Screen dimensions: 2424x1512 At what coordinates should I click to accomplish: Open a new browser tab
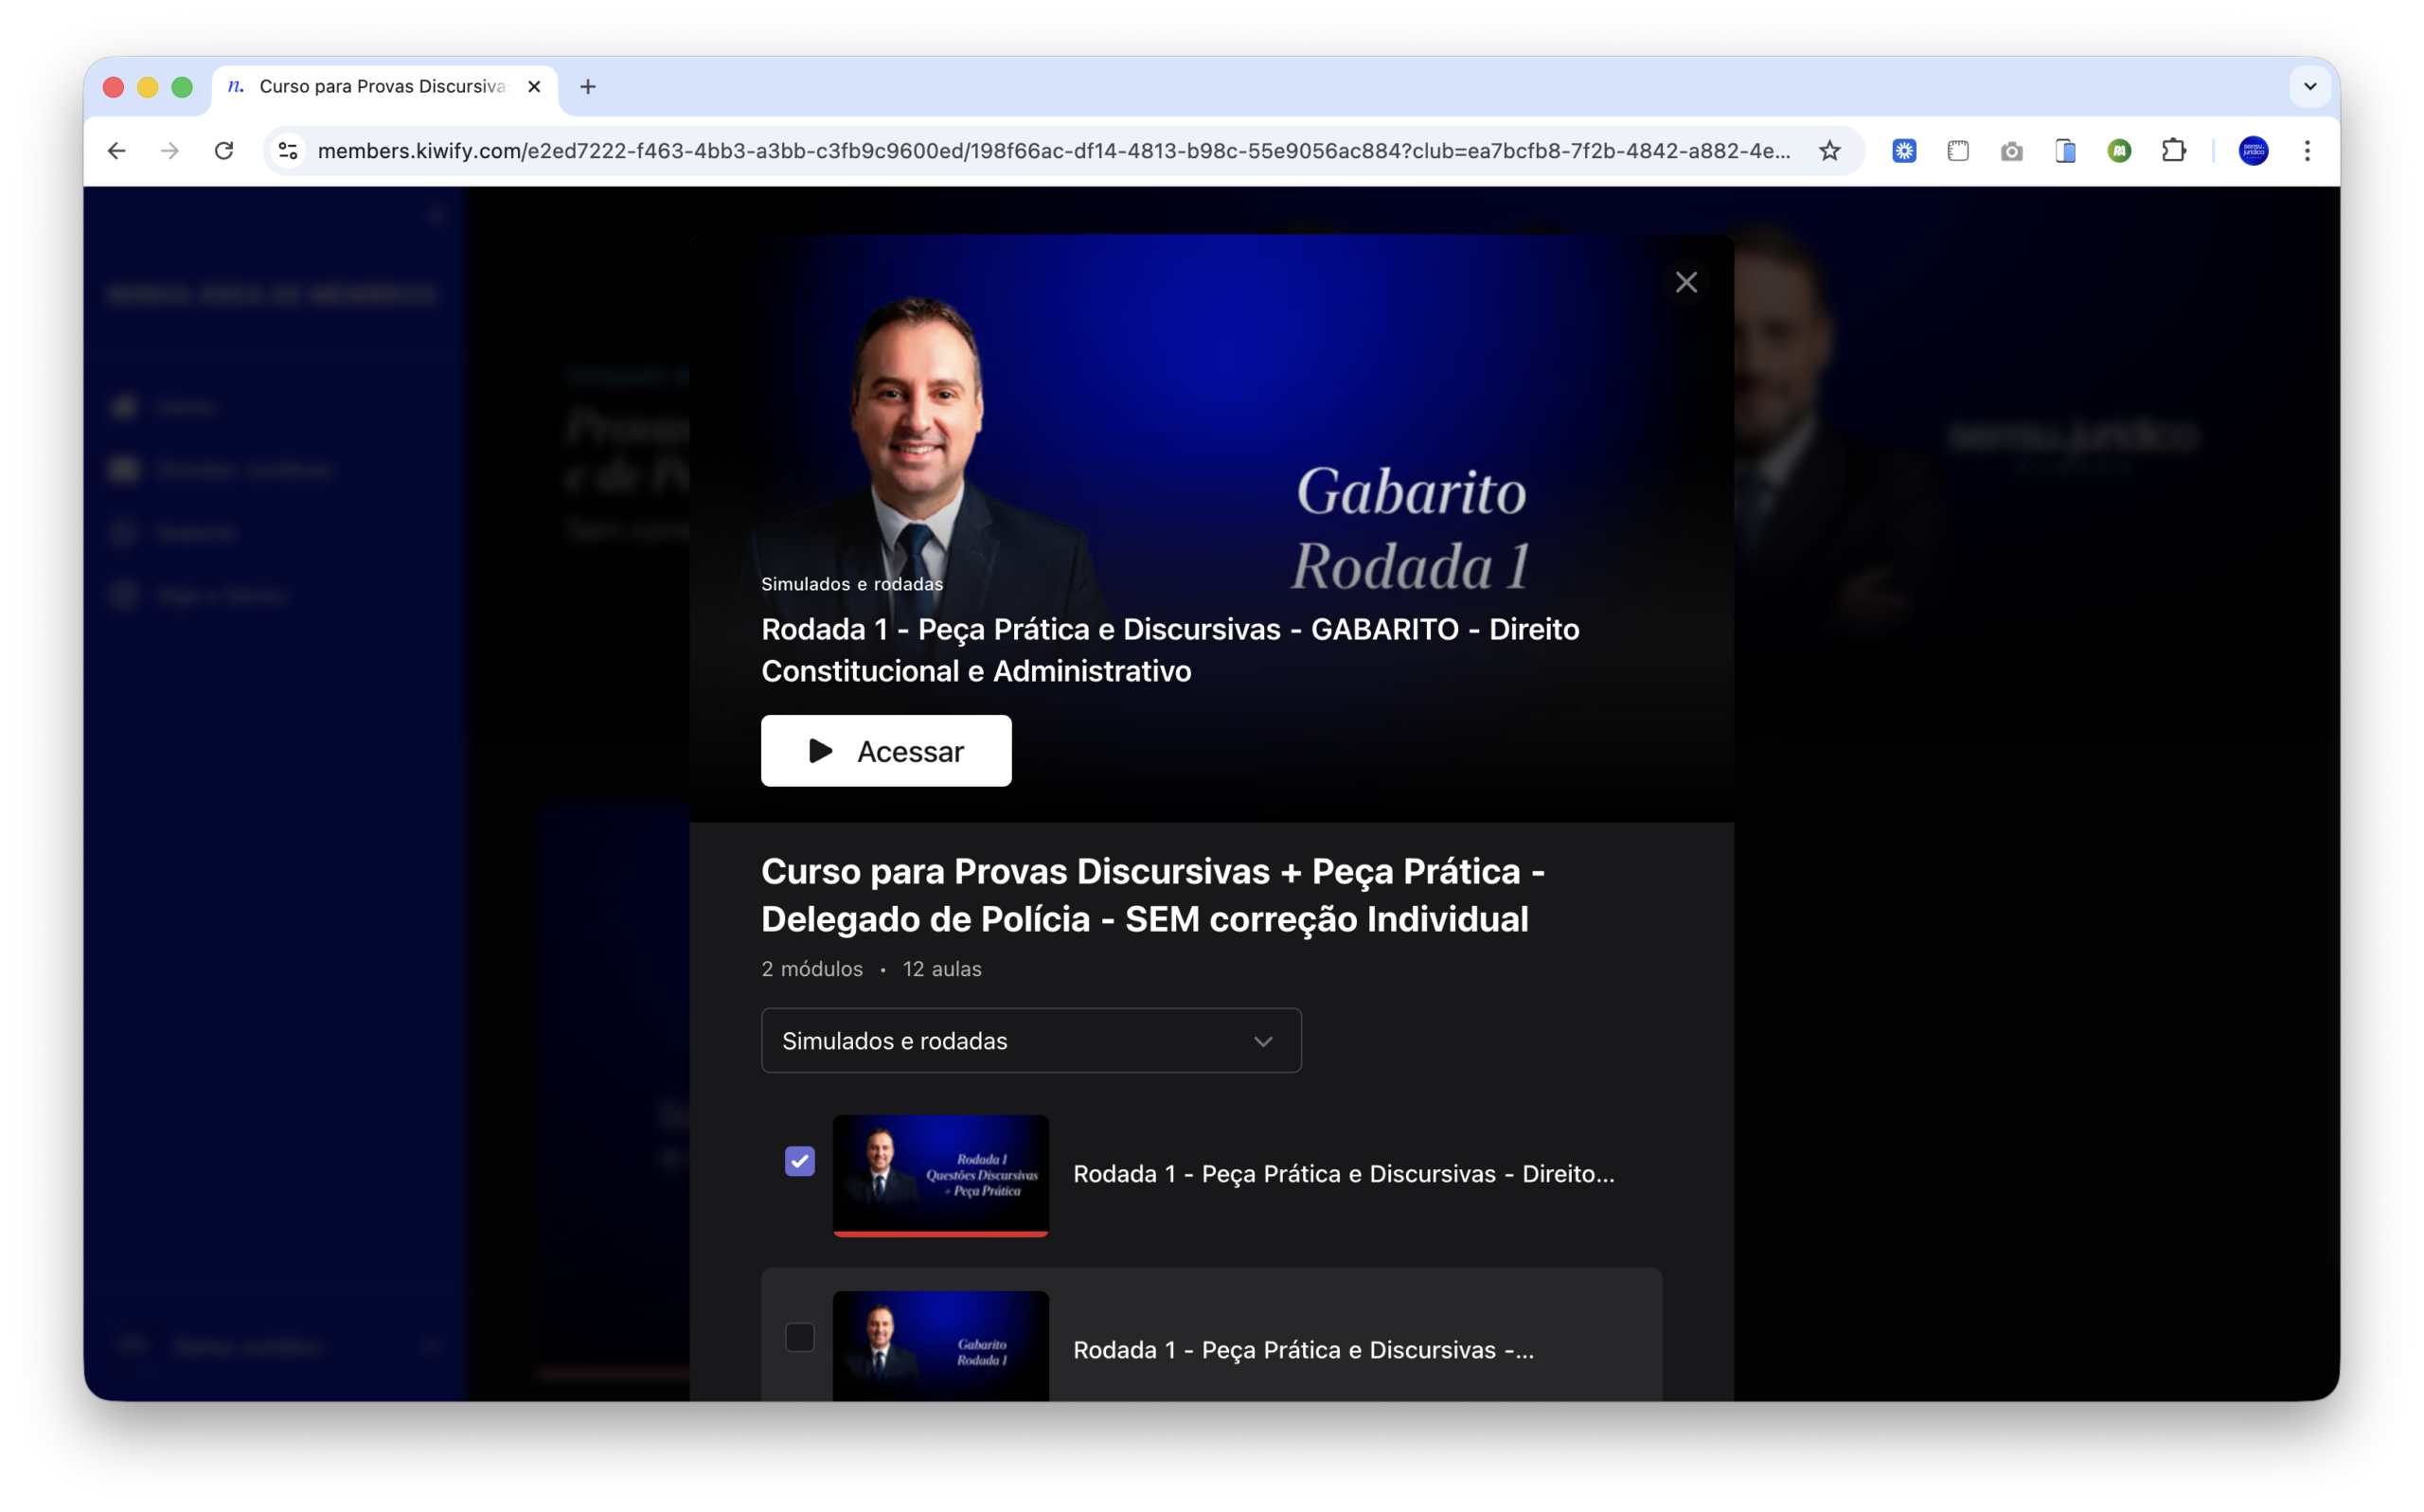click(x=588, y=87)
